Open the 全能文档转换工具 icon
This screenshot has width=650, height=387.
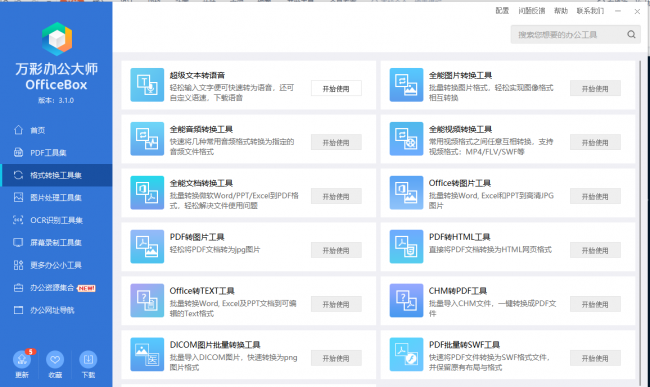147,193
